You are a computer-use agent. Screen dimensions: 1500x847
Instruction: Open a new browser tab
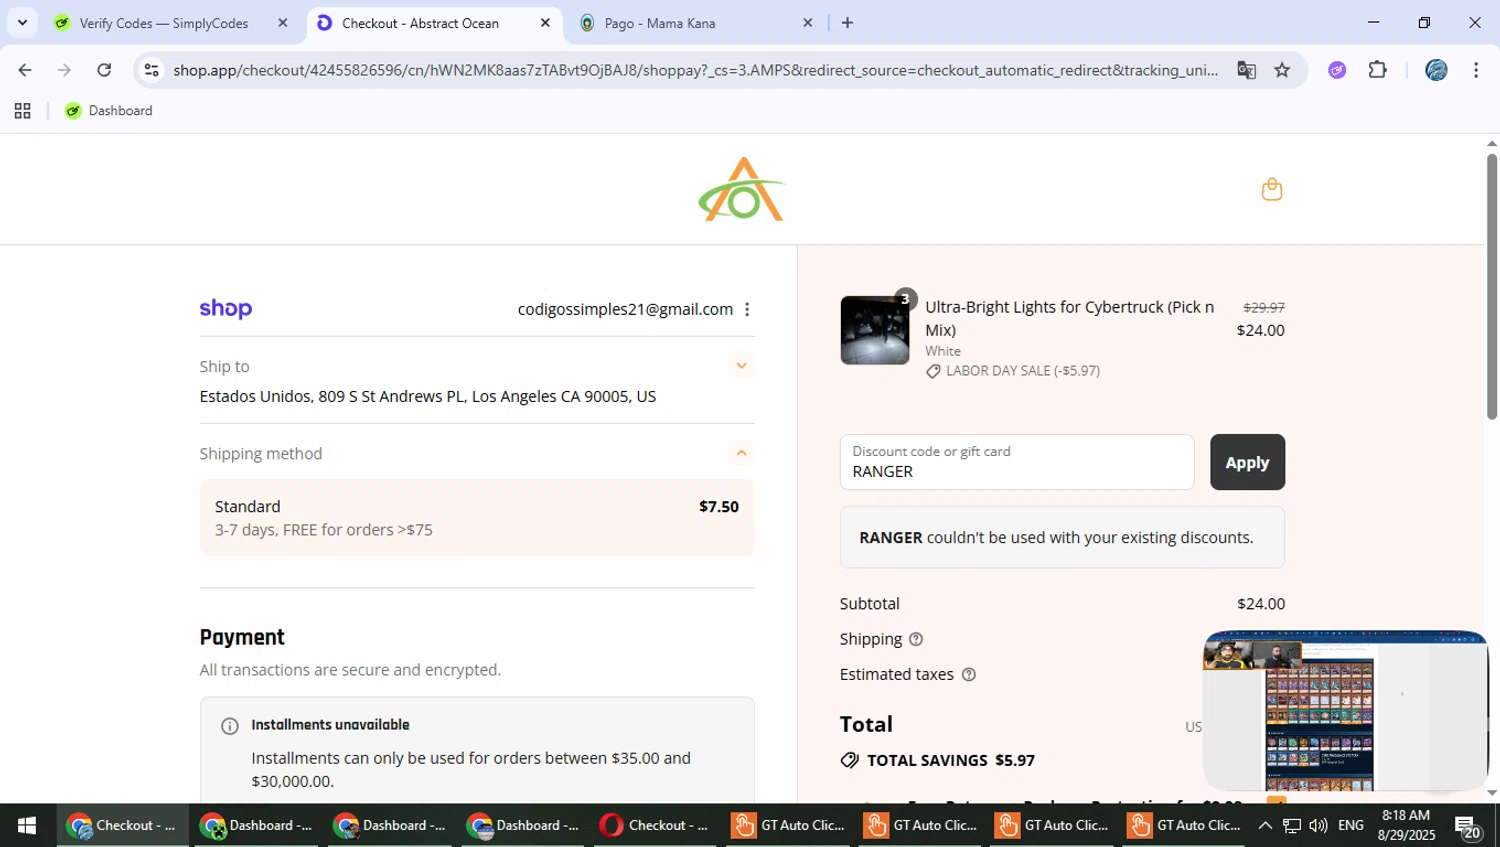(847, 23)
